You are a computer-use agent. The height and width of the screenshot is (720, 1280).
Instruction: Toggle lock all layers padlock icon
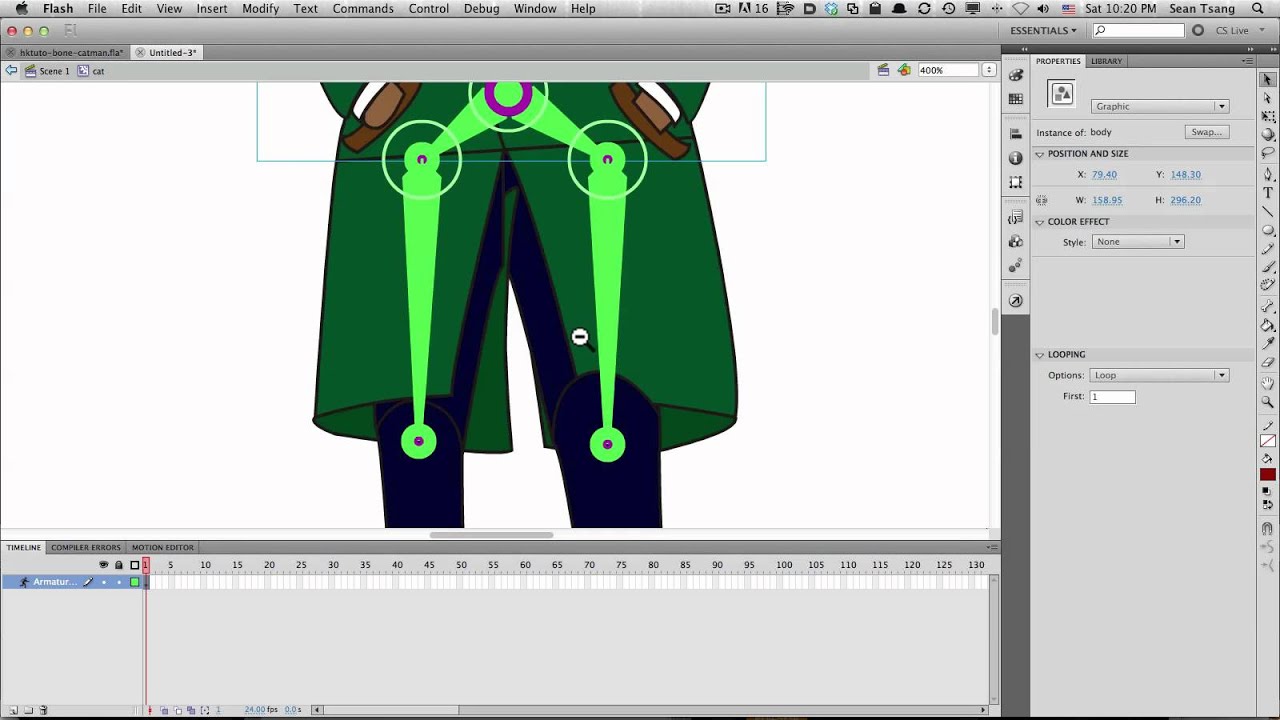(x=119, y=565)
